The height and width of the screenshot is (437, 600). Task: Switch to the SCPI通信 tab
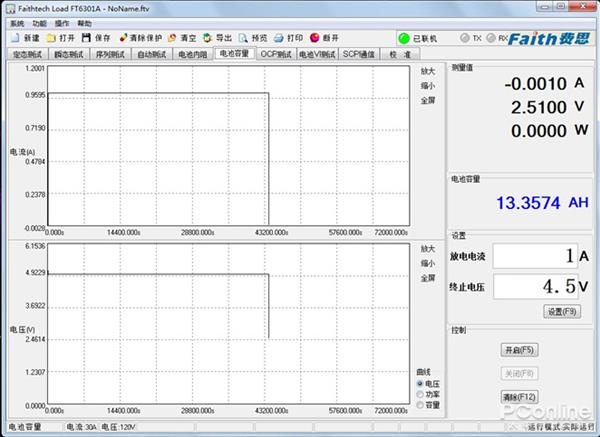[x=359, y=54]
